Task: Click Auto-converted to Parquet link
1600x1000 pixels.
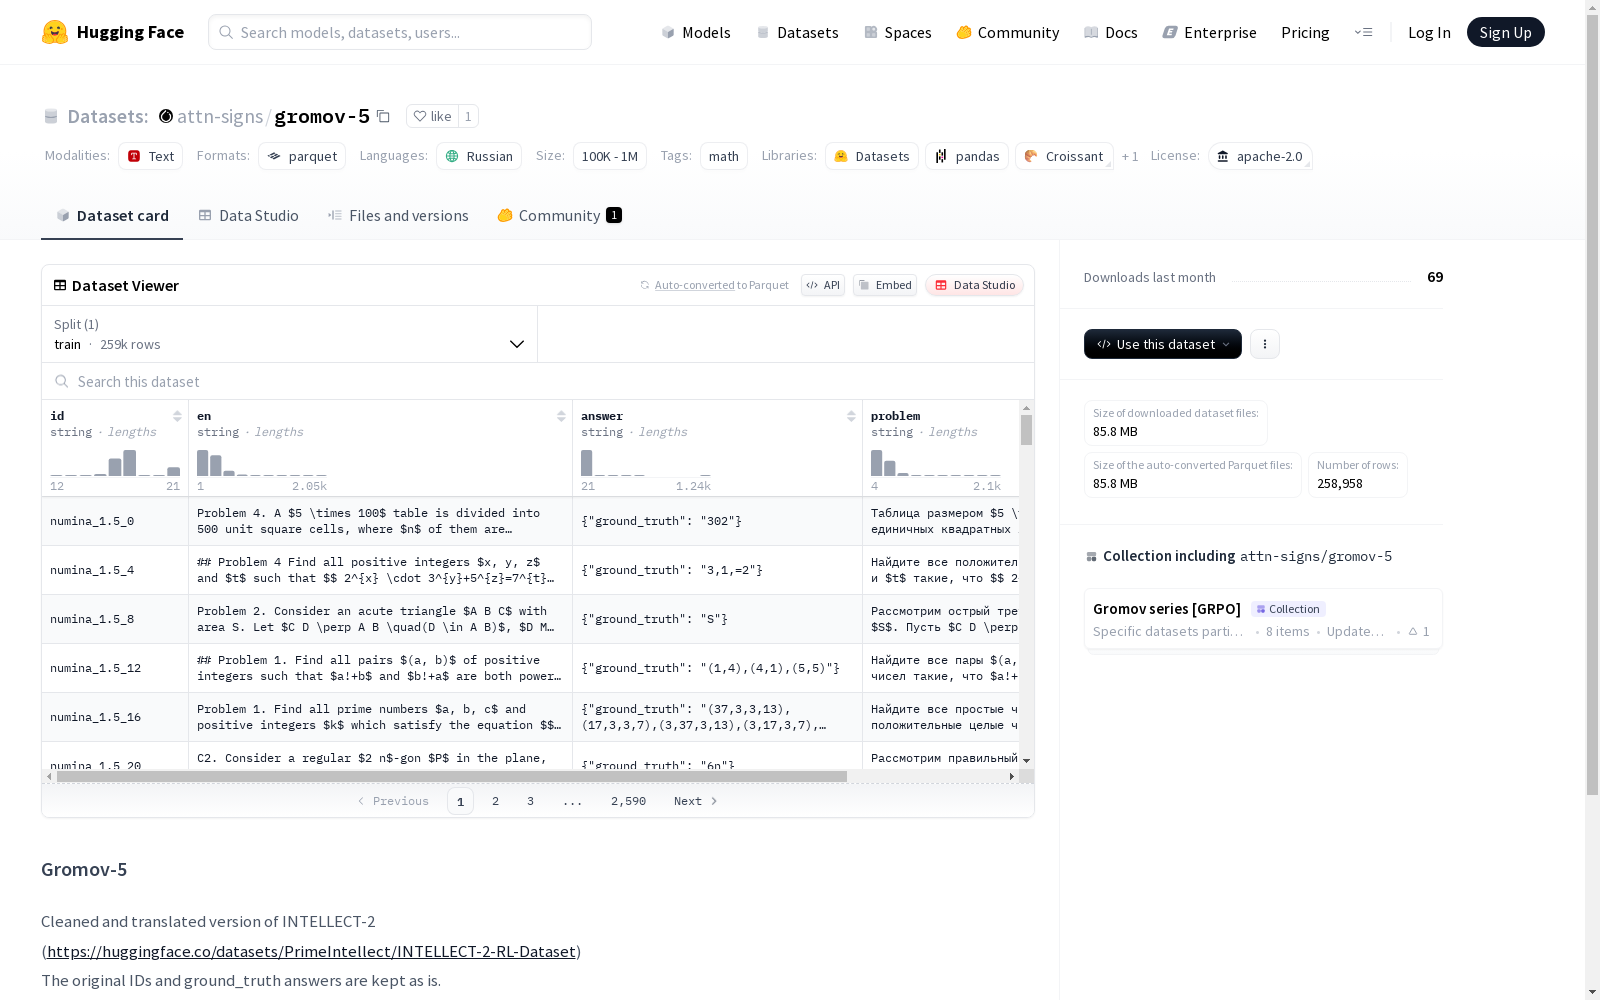Action: (715, 285)
